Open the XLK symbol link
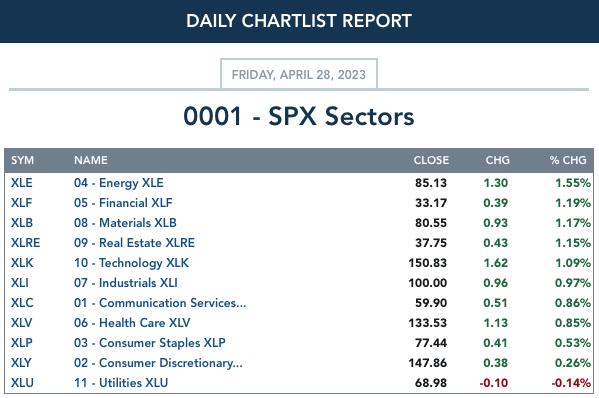This screenshot has height=398, width=599. [22, 263]
